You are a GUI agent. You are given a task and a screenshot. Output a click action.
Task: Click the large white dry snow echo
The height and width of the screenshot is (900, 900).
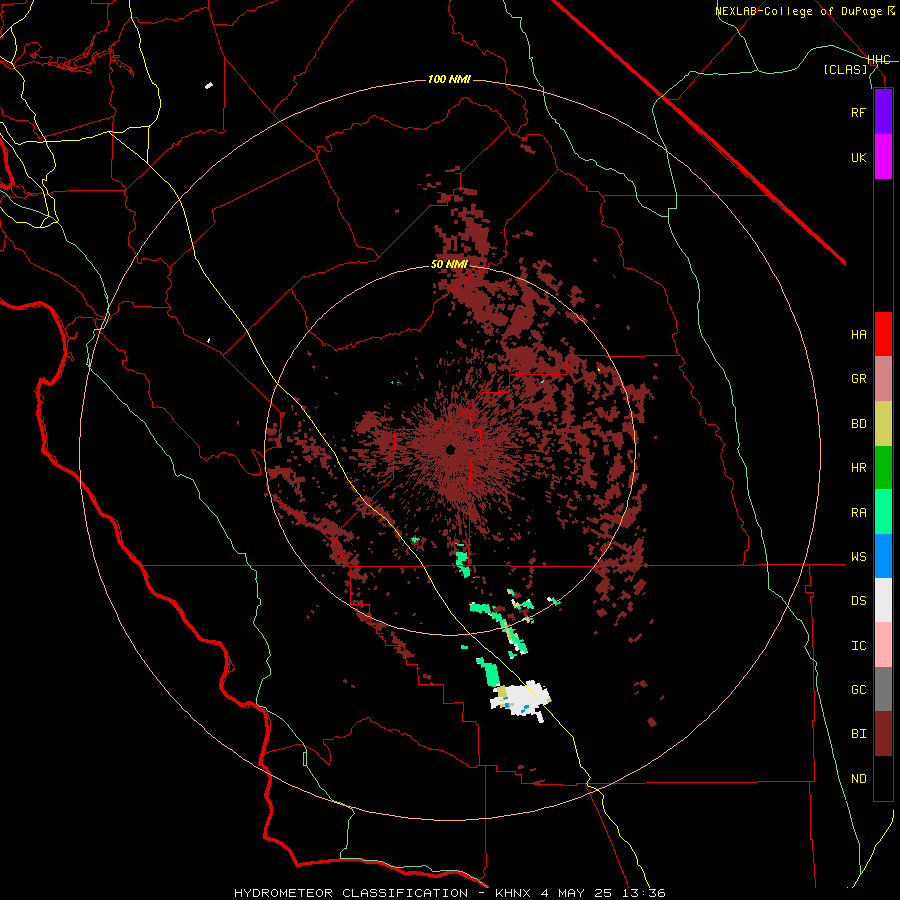523,699
